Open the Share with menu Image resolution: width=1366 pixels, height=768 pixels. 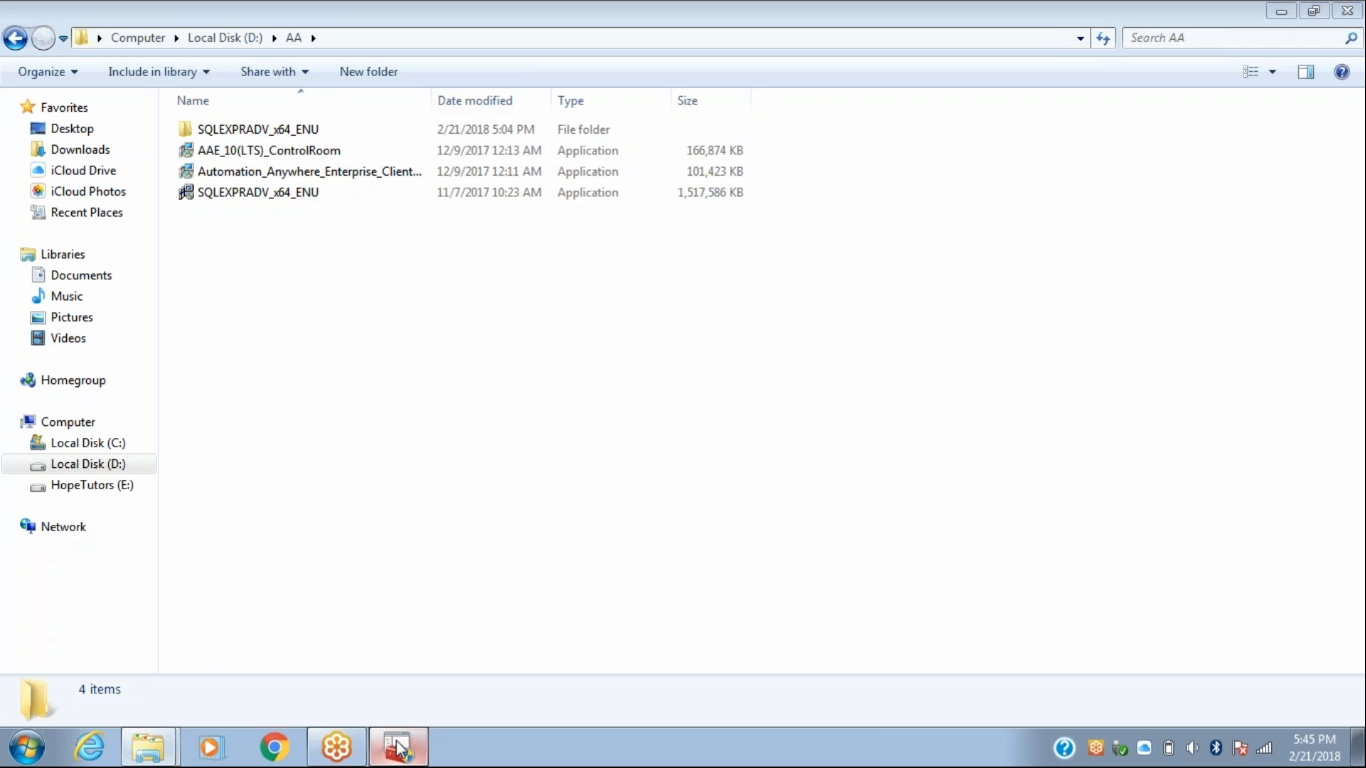pyautogui.click(x=275, y=72)
